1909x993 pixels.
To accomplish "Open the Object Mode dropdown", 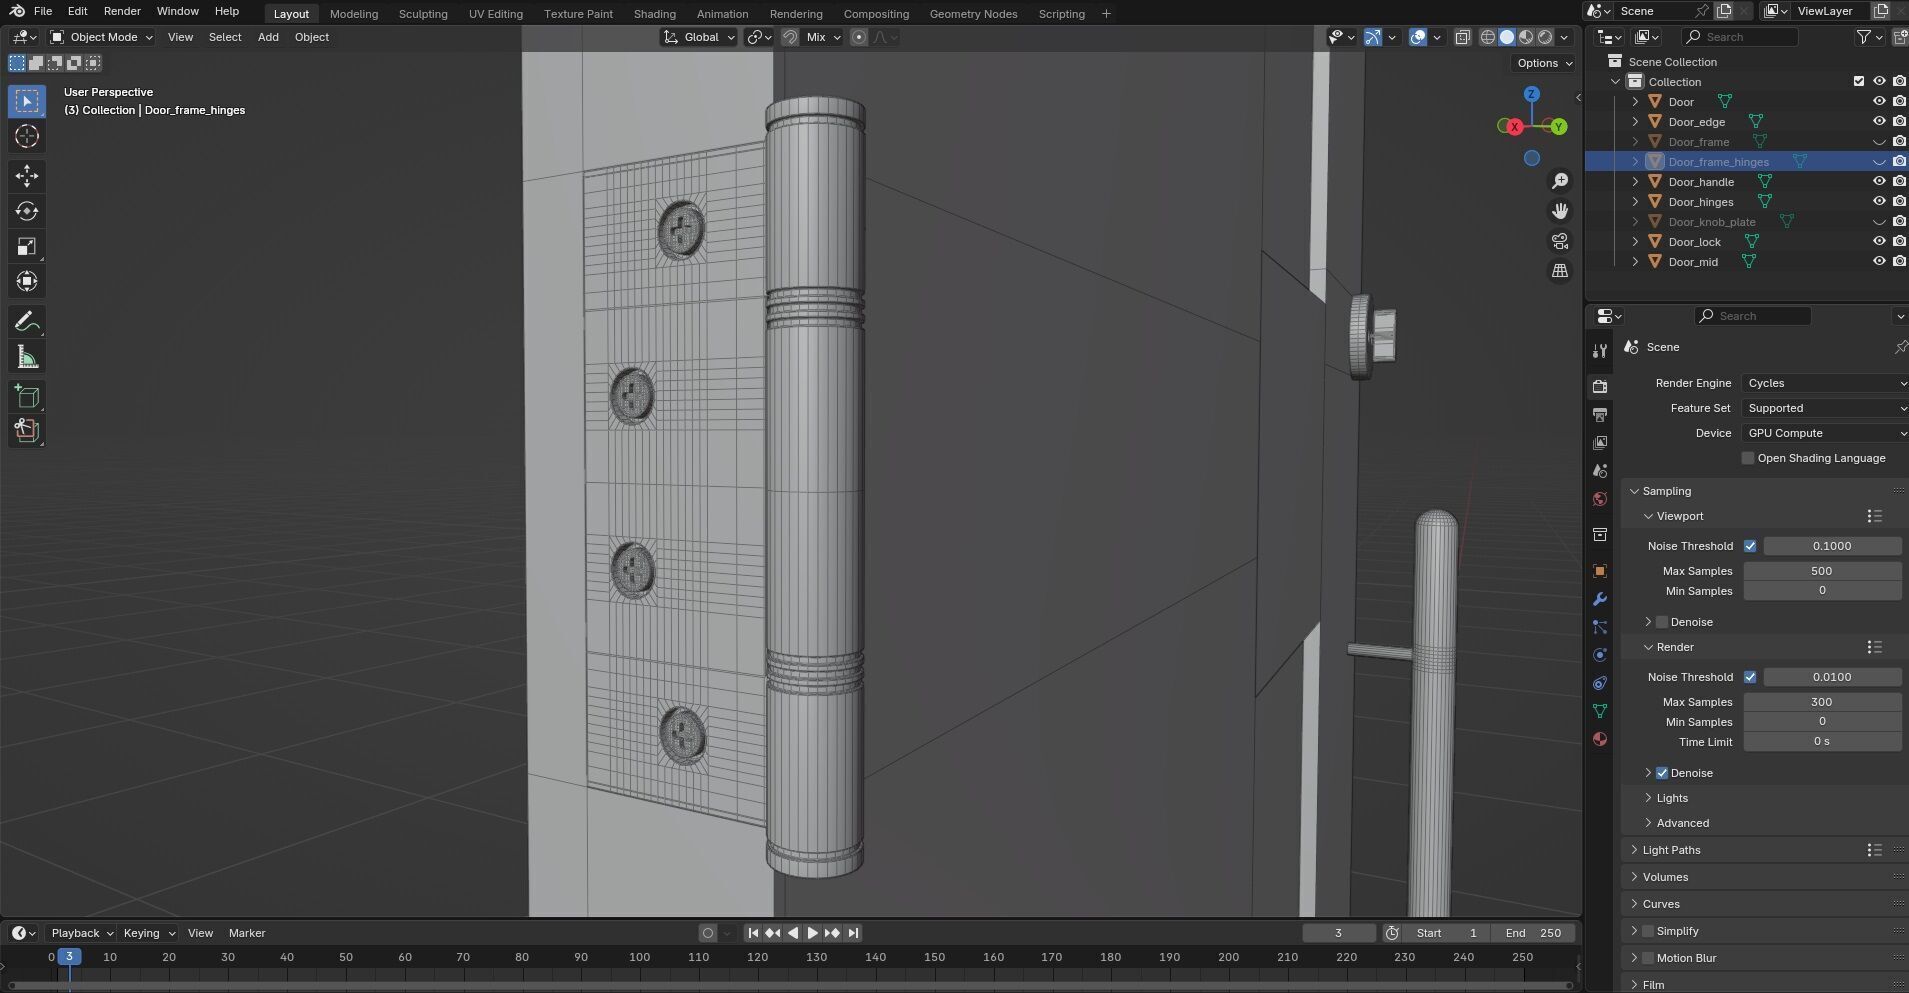I will (102, 37).
